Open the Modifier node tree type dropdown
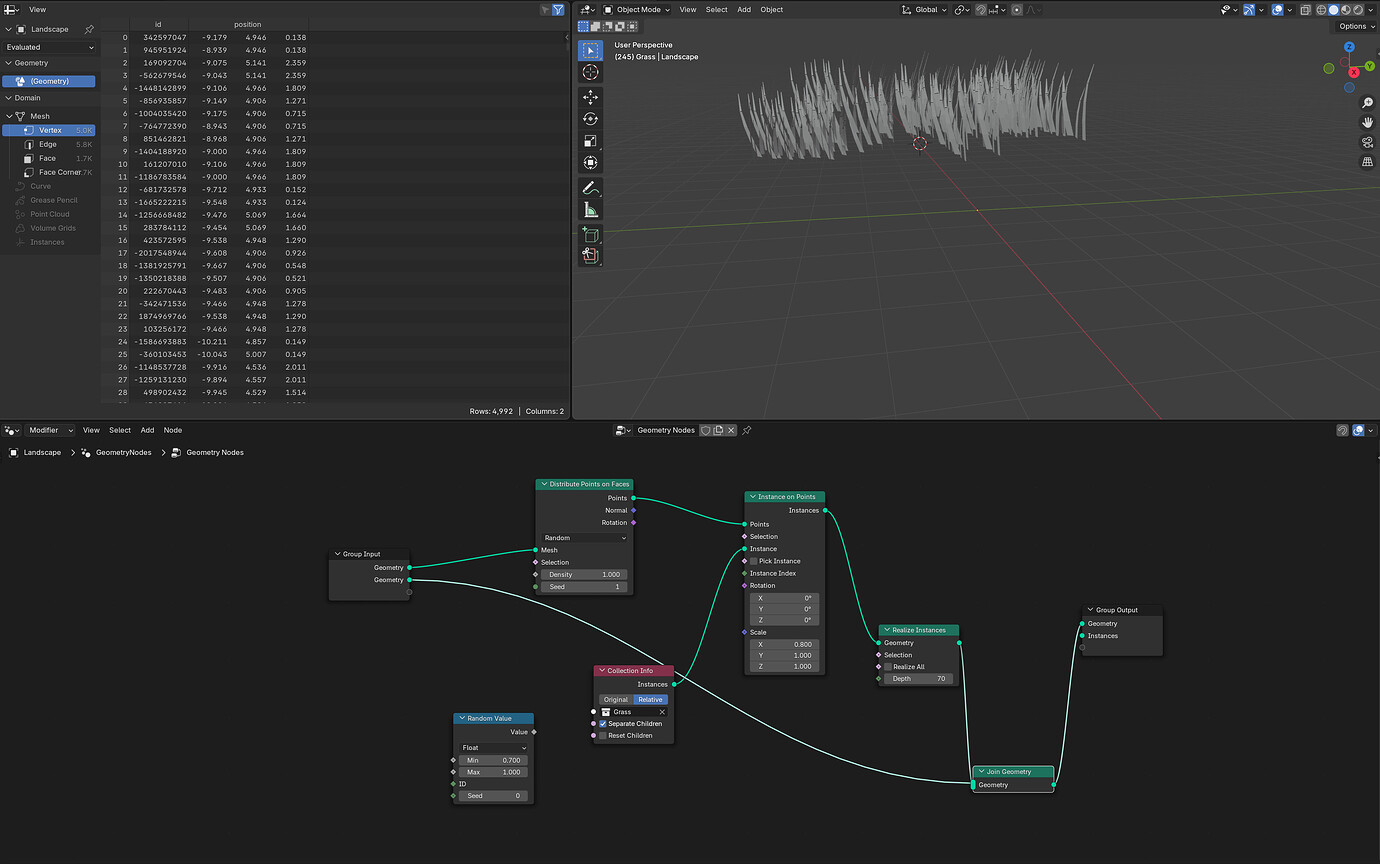The image size is (1380, 864). coord(50,430)
